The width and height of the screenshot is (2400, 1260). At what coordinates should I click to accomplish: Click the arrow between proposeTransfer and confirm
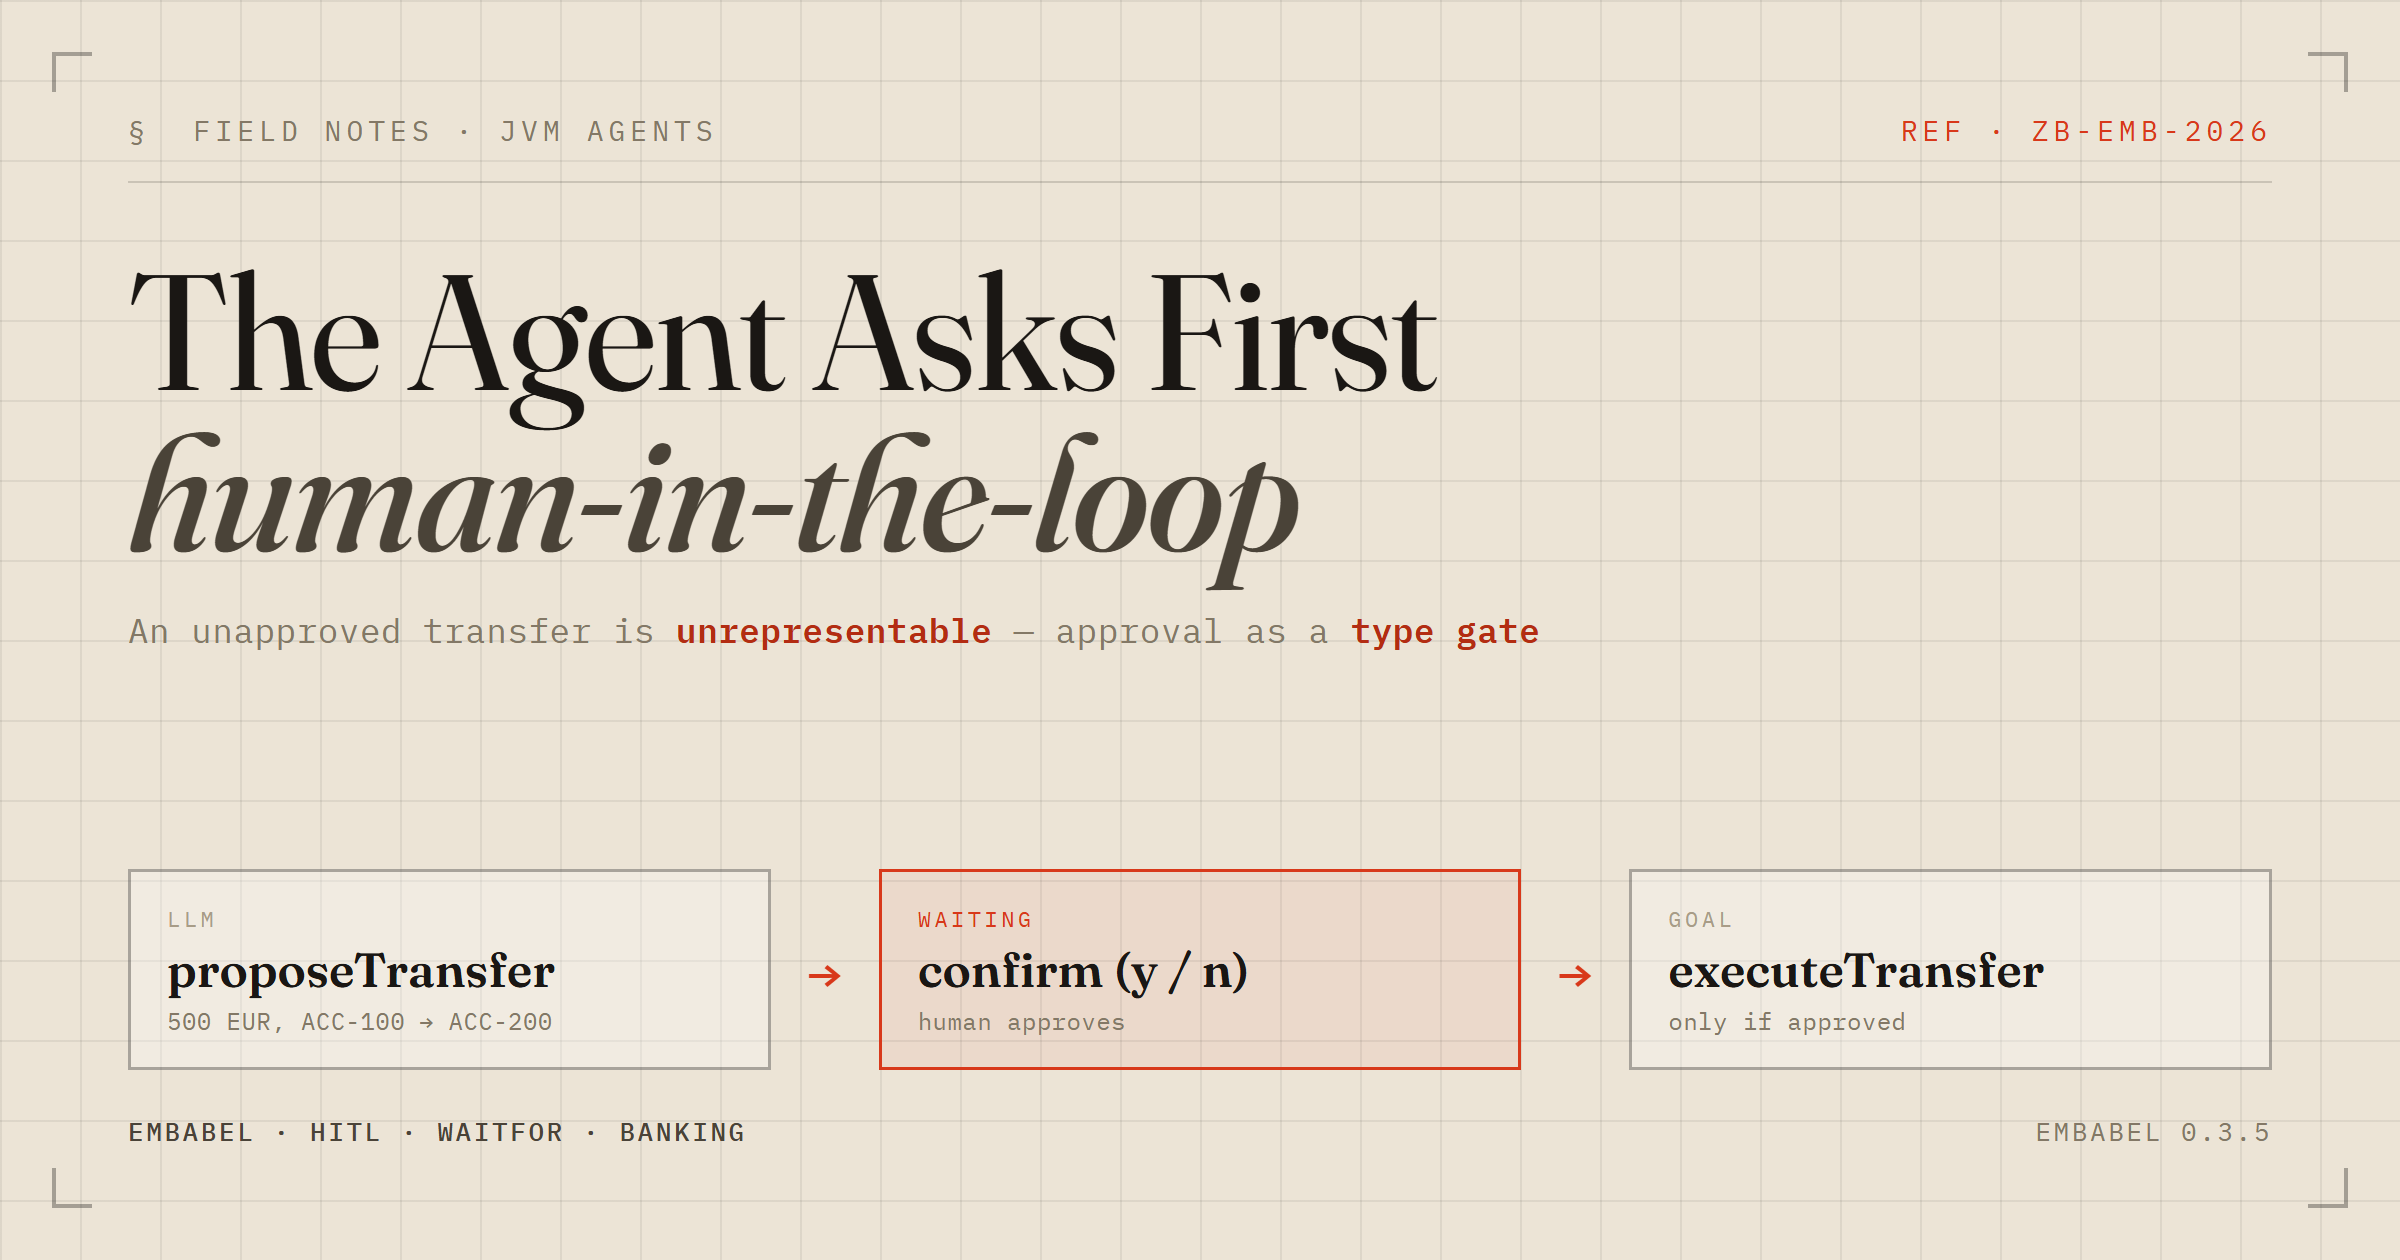click(825, 975)
